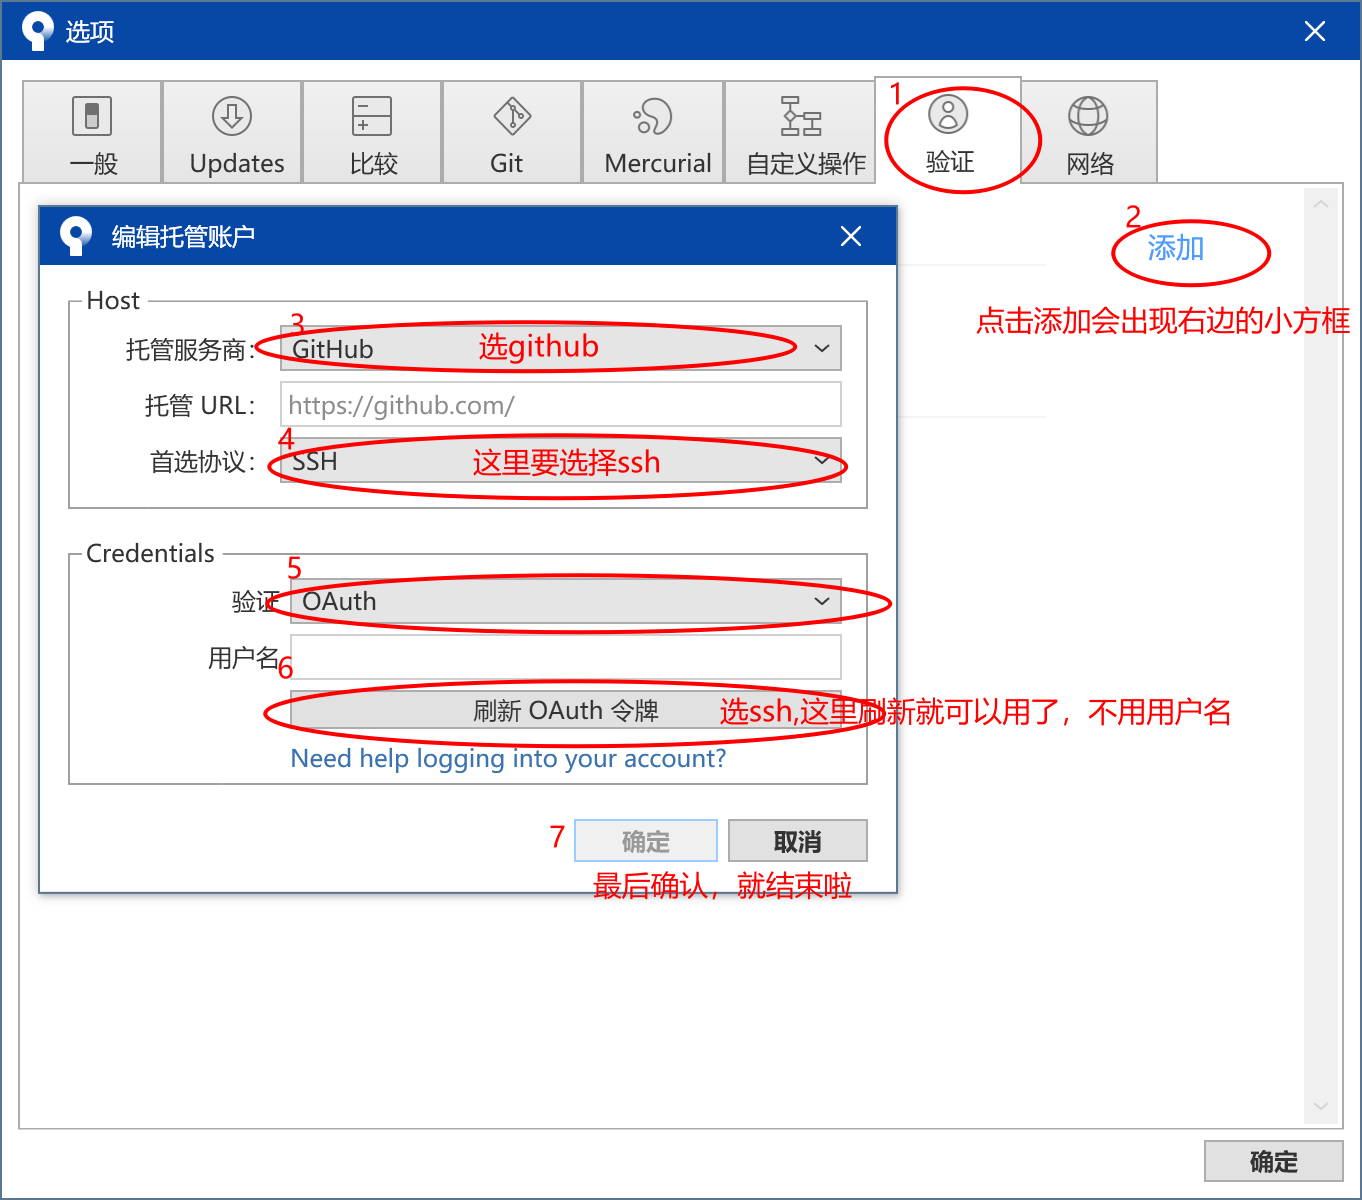Select the Git tab
The width and height of the screenshot is (1362, 1200).
[512, 132]
